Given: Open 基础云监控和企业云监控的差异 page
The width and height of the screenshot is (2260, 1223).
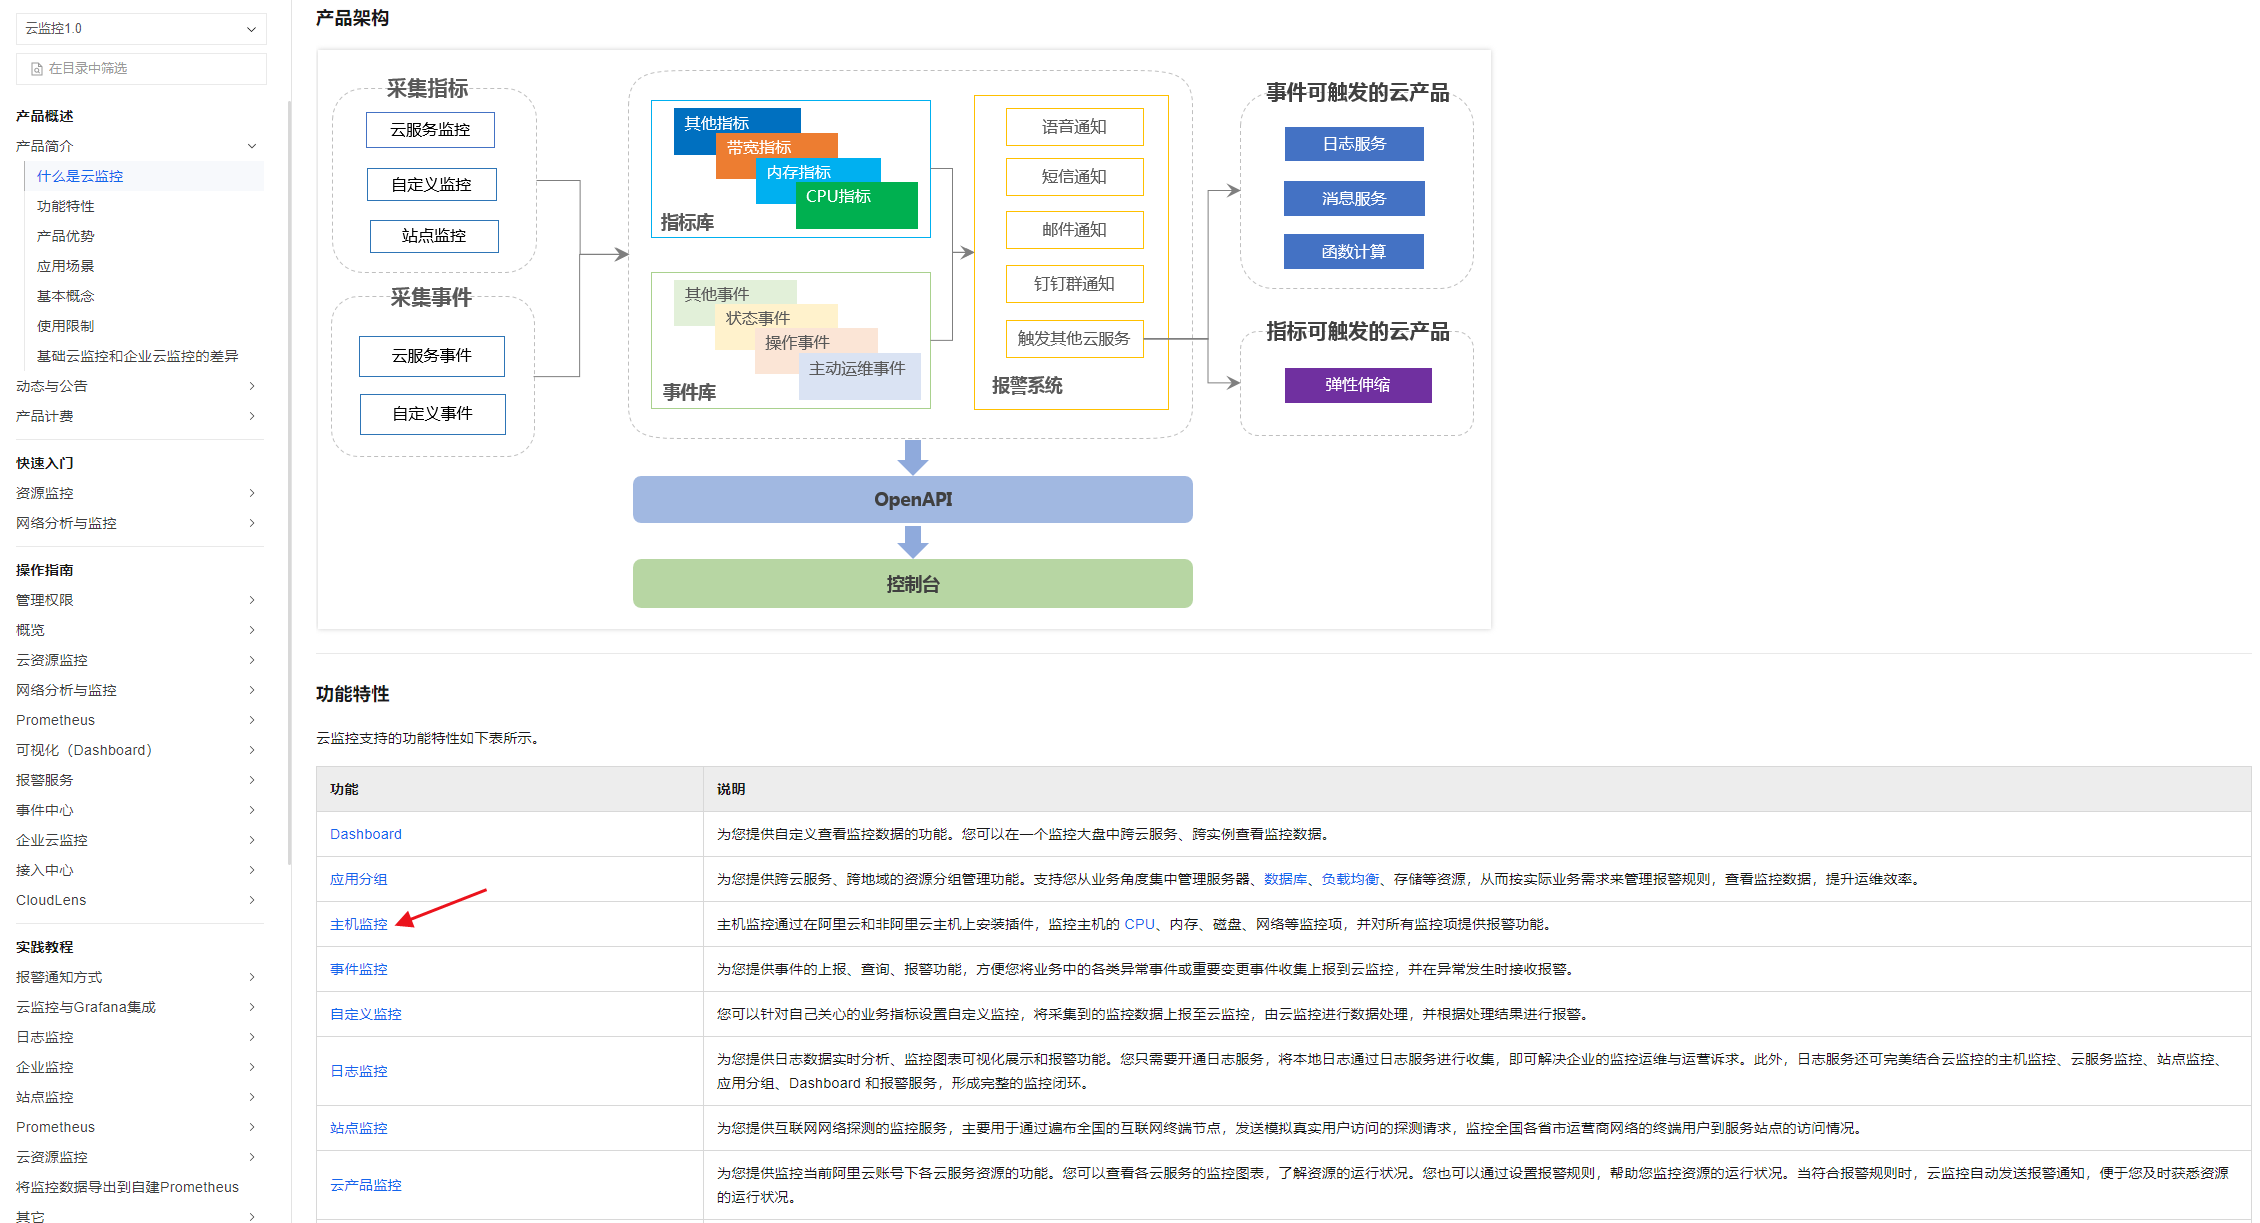Looking at the screenshot, I should click(x=138, y=356).
